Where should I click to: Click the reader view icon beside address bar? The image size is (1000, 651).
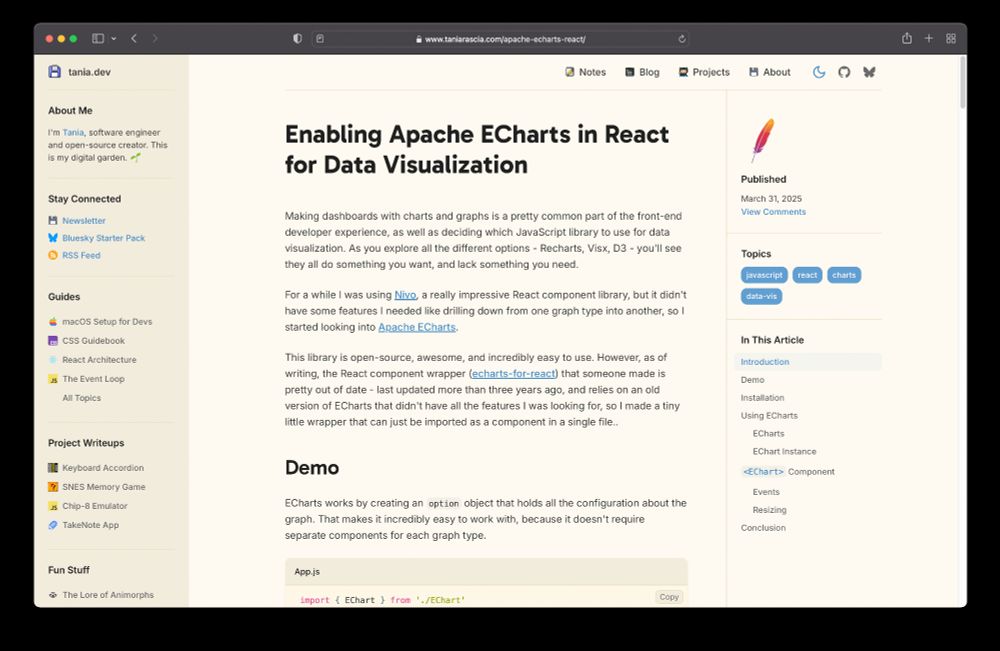(x=320, y=39)
